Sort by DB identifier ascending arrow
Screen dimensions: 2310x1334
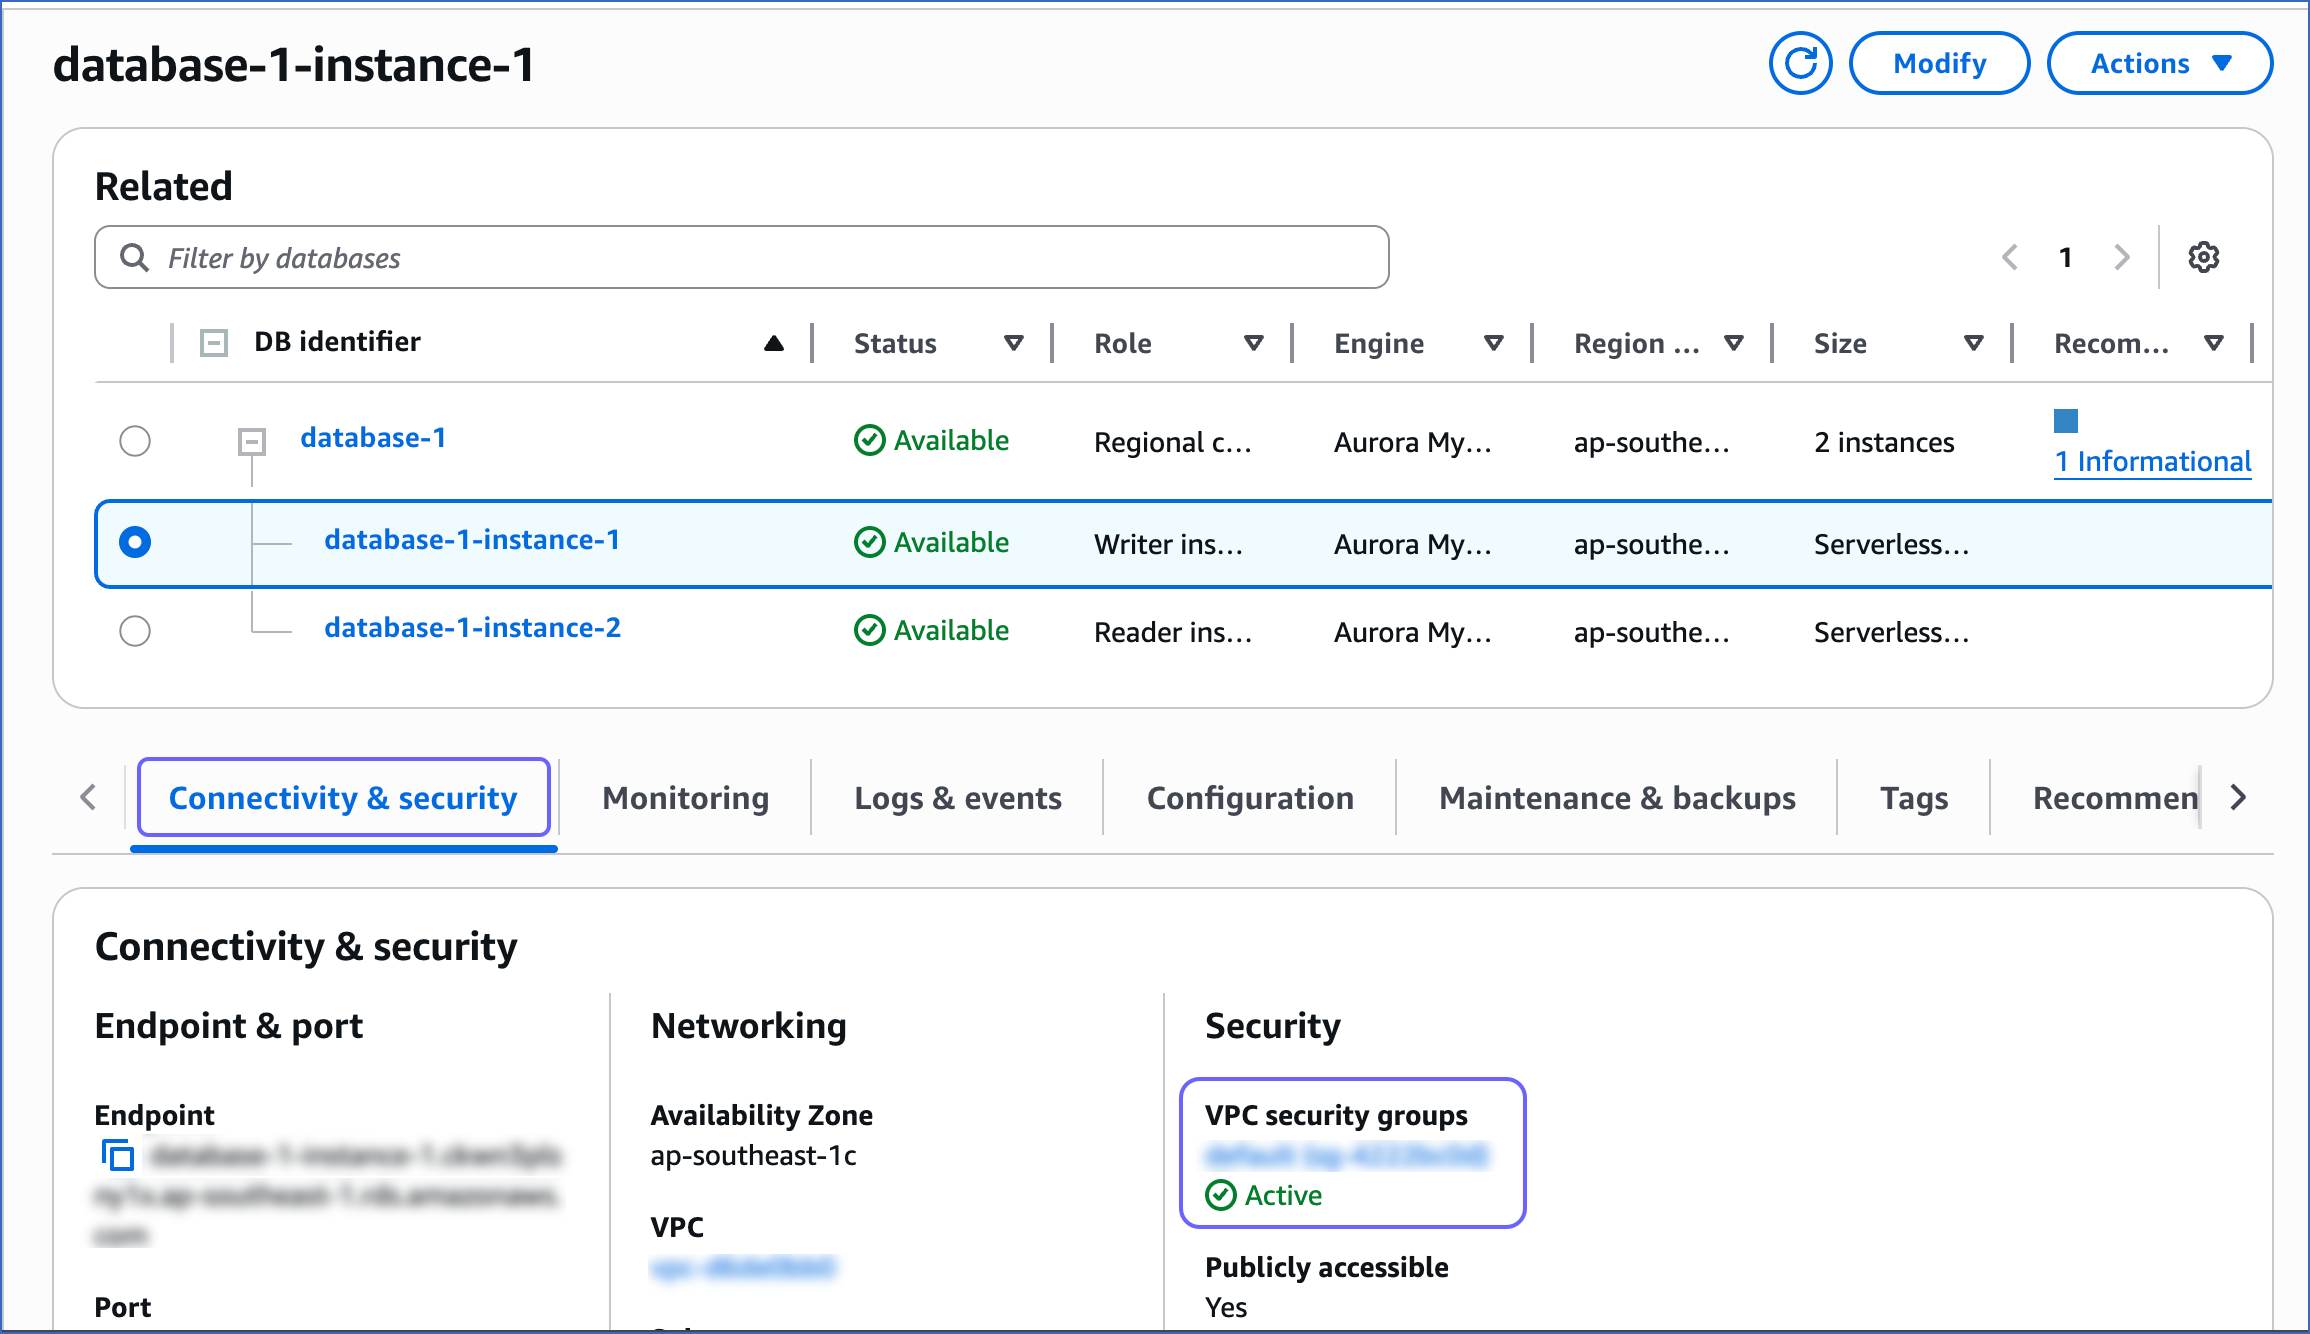coord(774,343)
